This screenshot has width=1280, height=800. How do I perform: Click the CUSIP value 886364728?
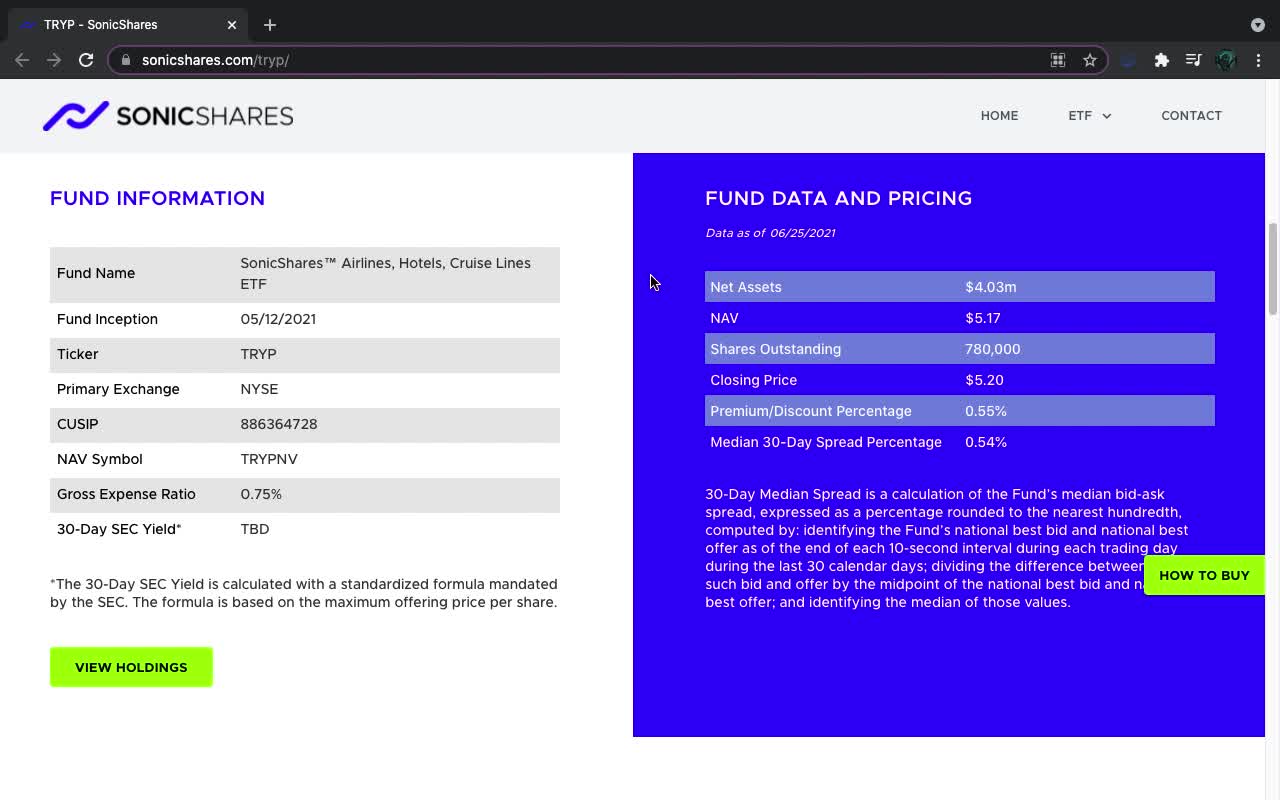[x=279, y=424]
